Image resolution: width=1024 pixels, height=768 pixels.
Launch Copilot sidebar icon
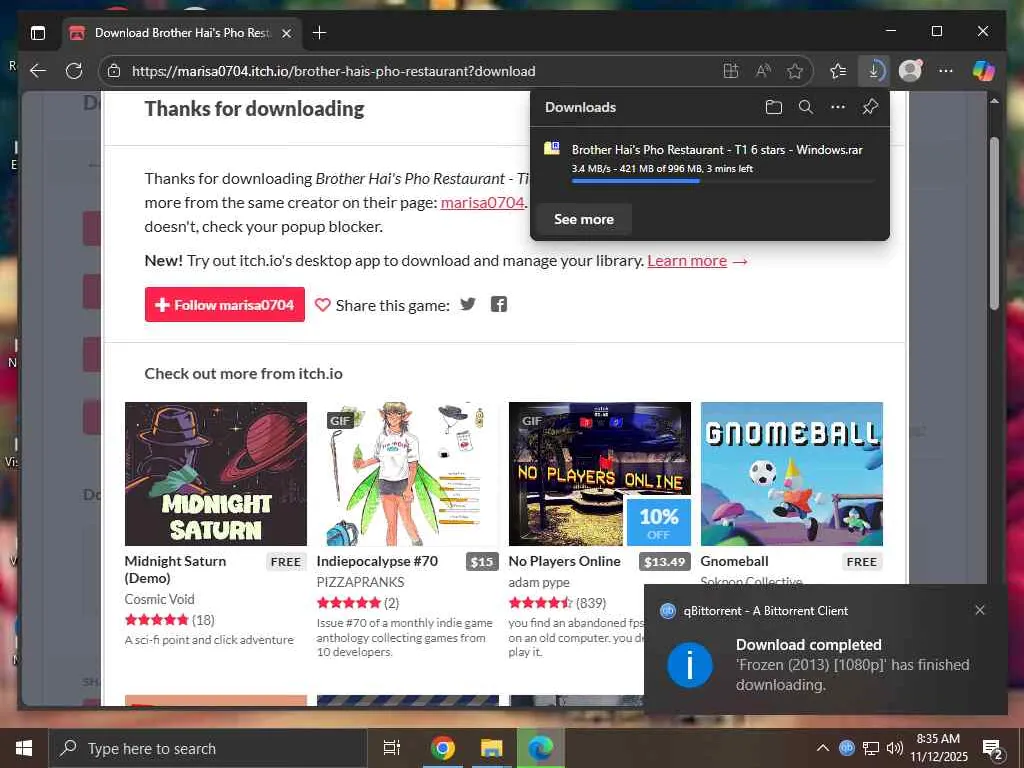984,71
